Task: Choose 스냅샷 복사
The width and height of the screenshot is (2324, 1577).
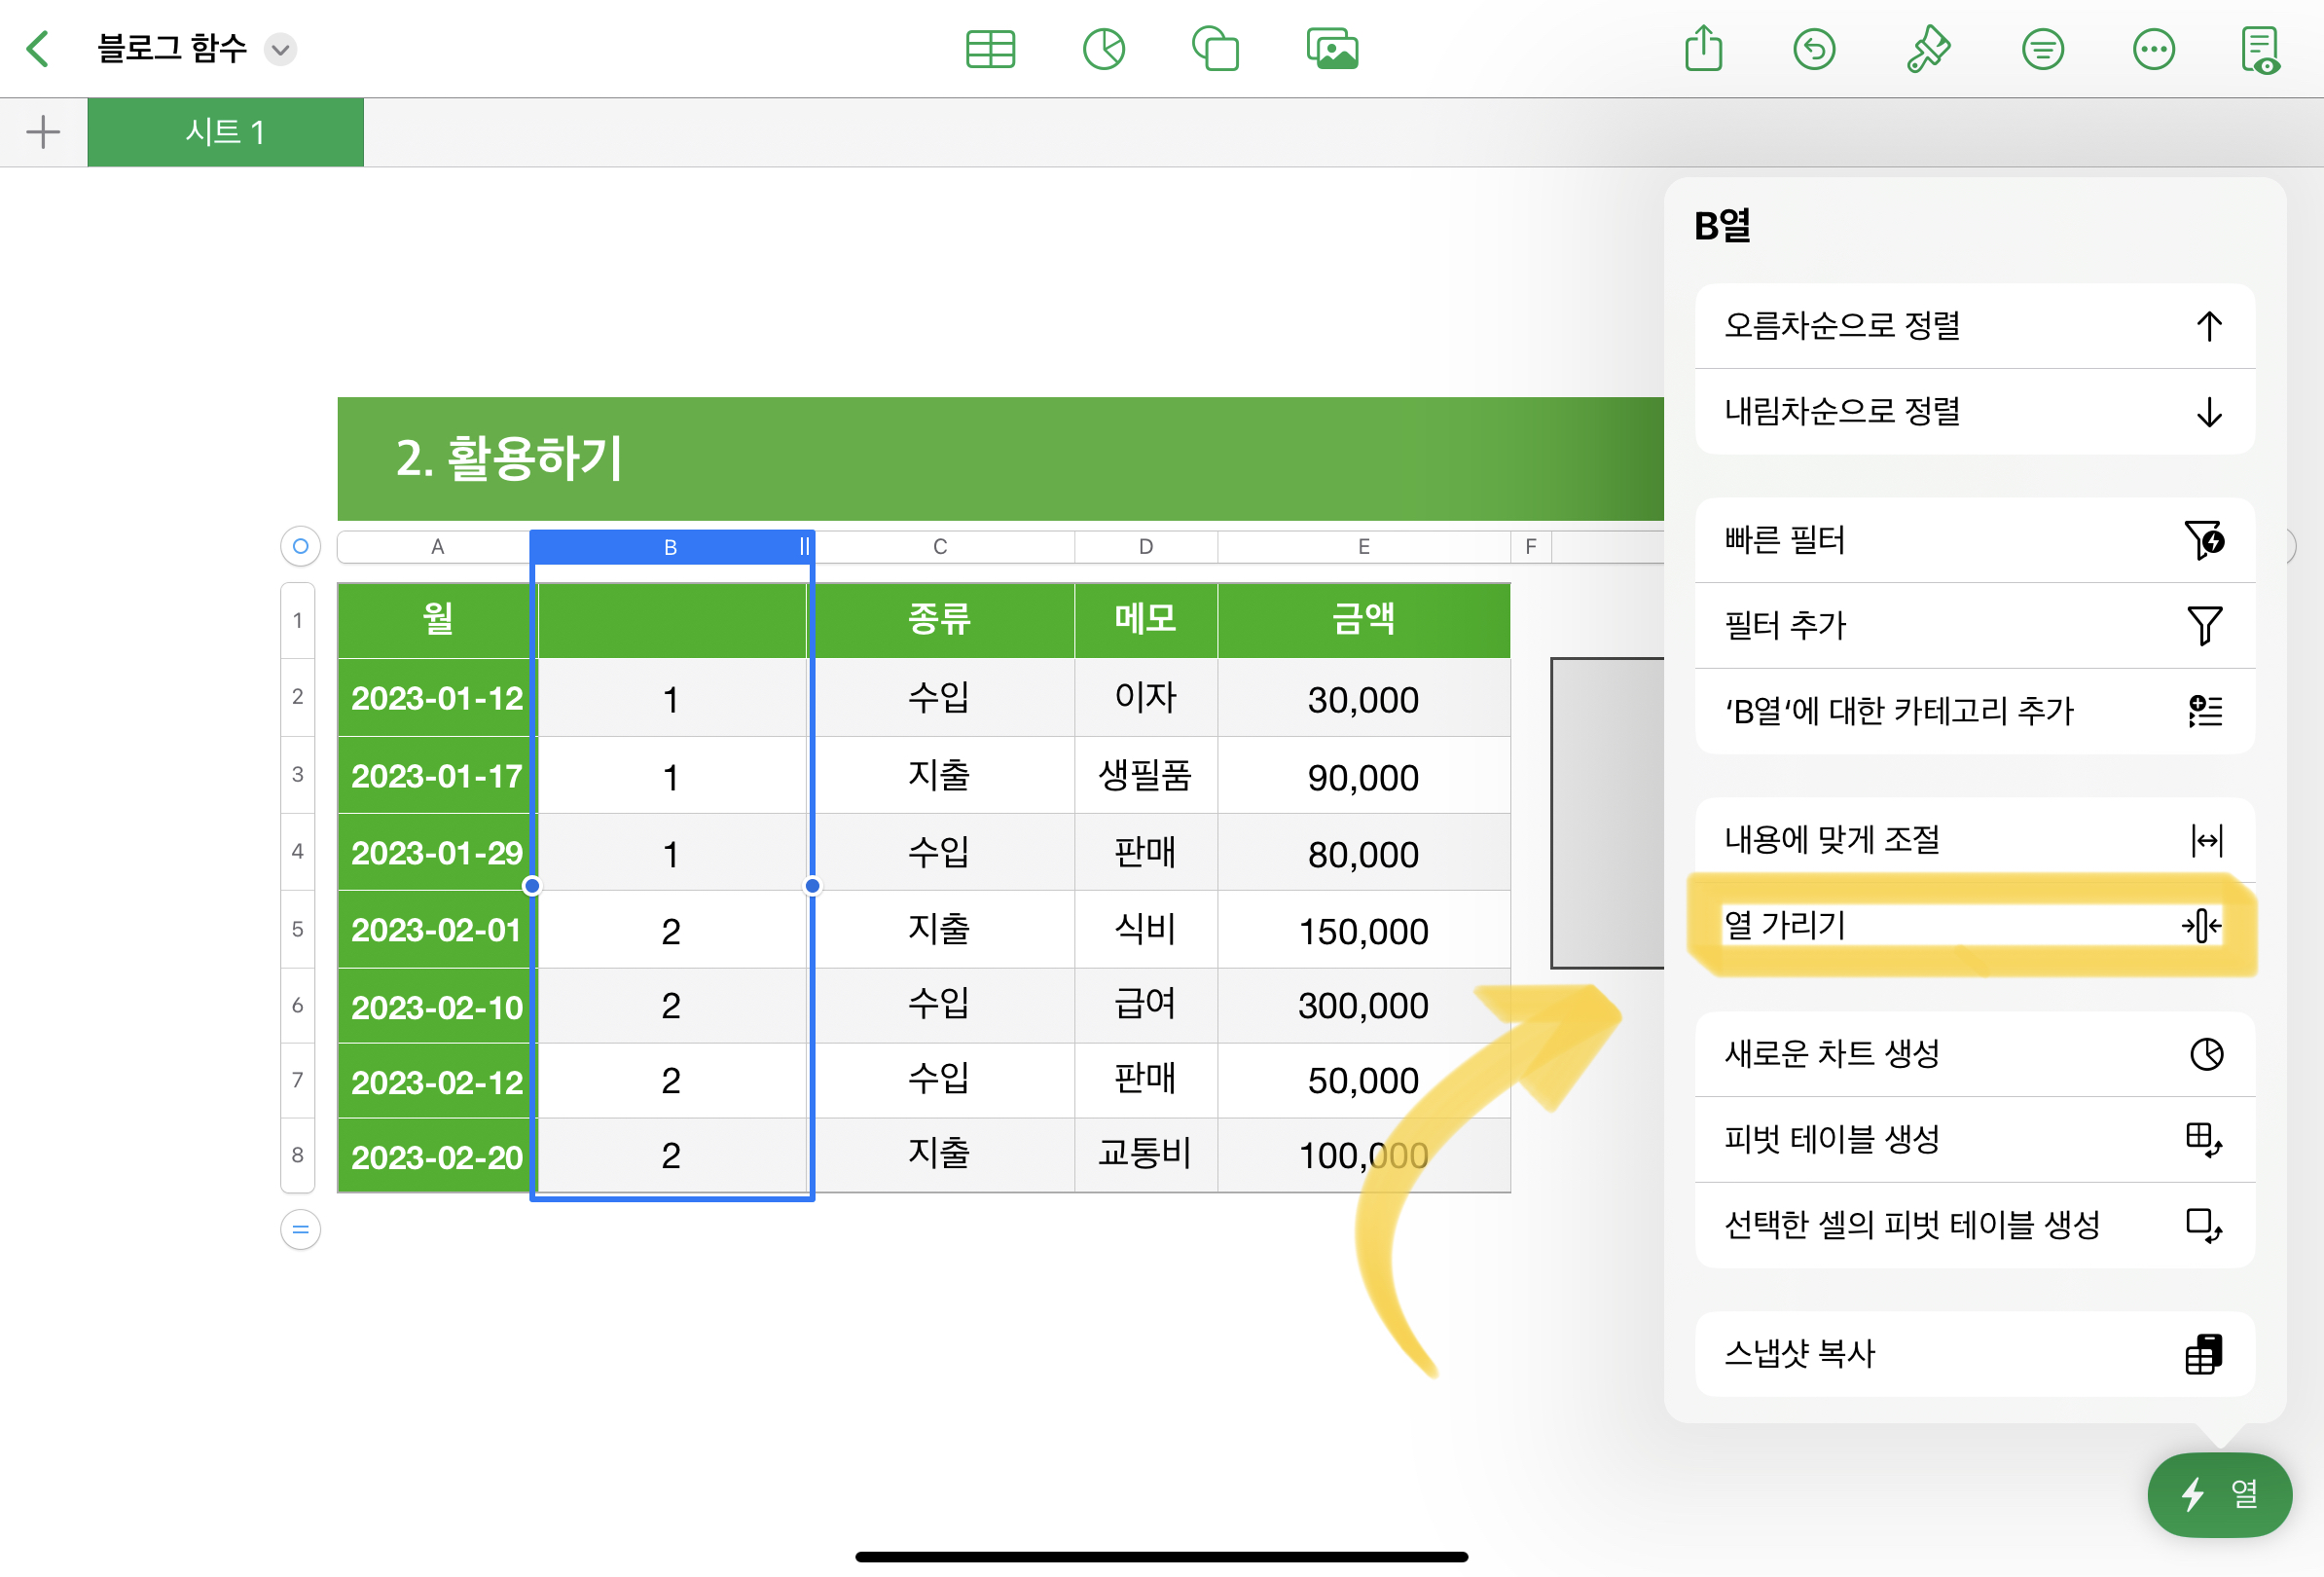Action: point(1975,1354)
